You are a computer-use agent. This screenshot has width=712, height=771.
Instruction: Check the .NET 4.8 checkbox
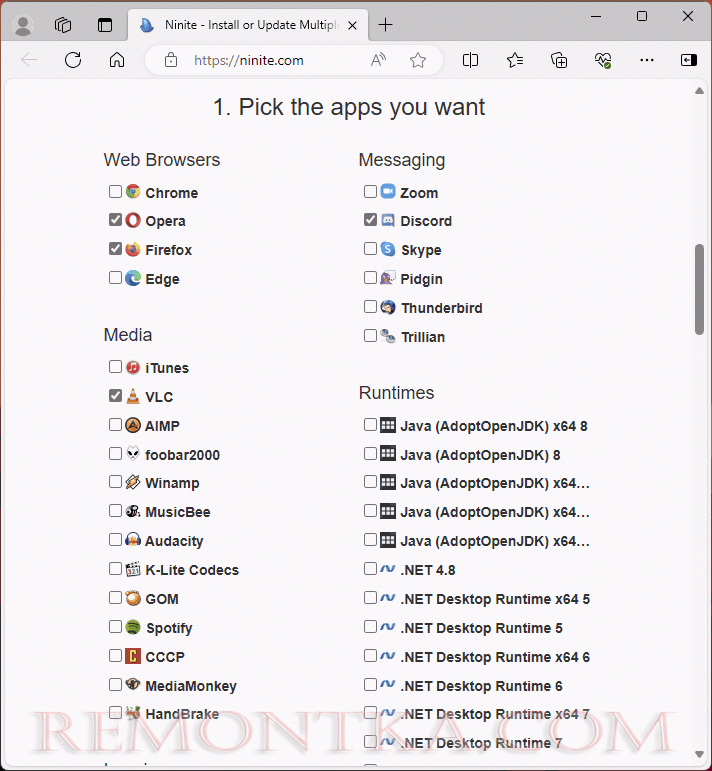click(x=370, y=569)
